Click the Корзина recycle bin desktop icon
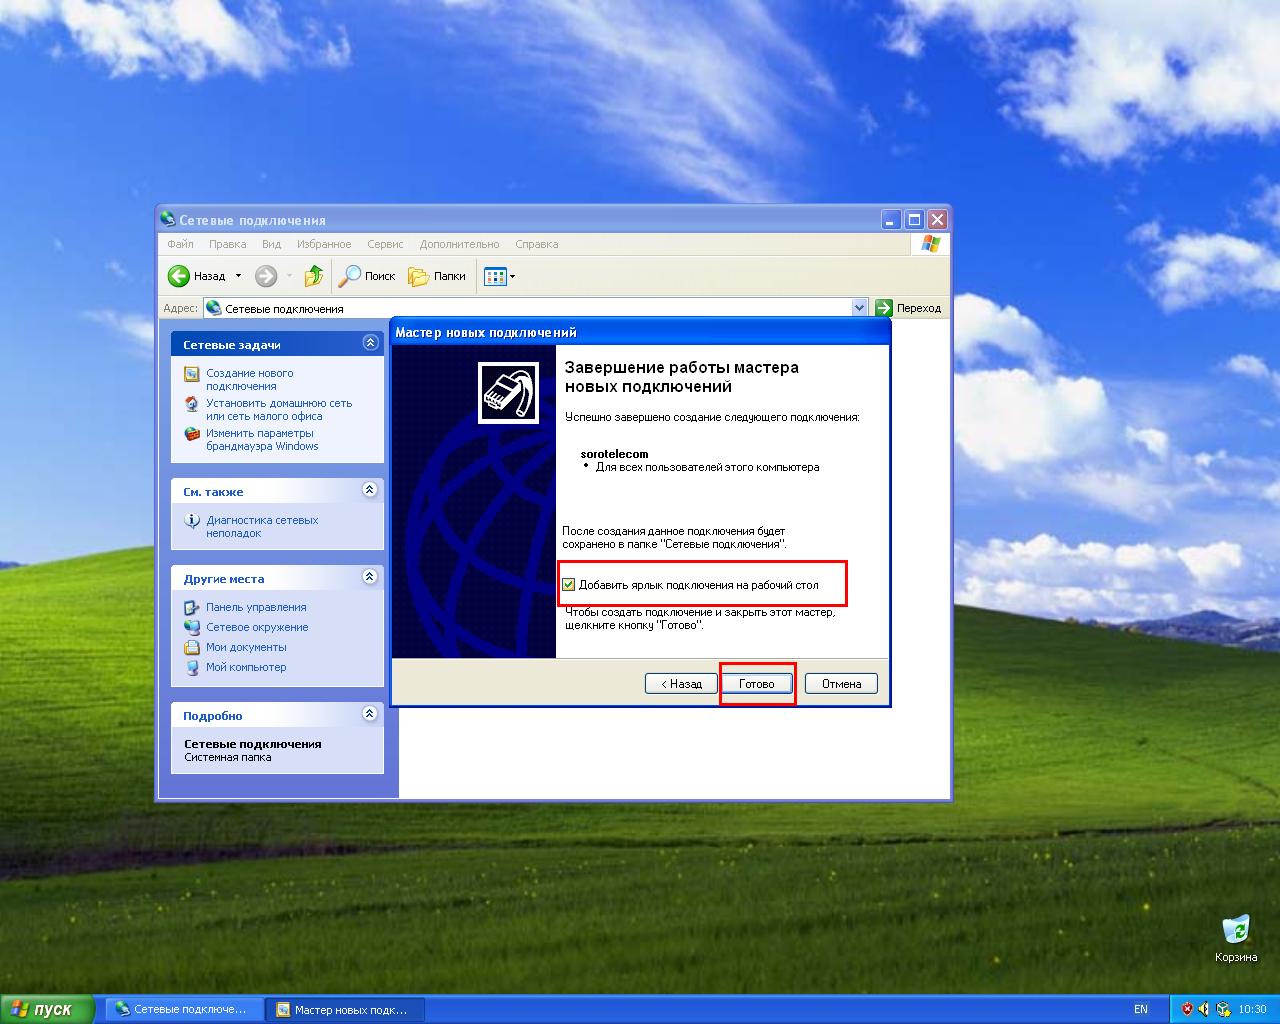The image size is (1280, 1024). point(1236,938)
